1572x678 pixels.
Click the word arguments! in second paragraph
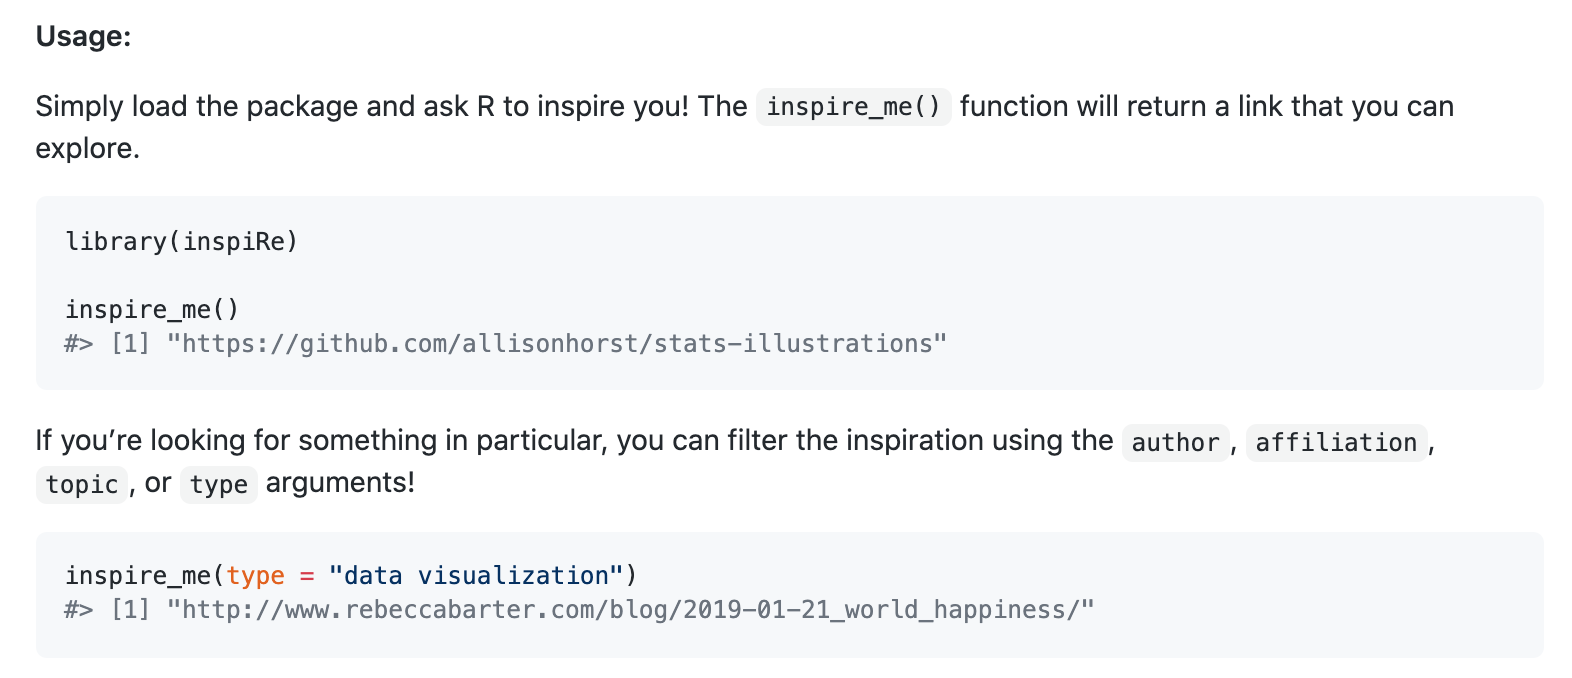(340, 482)
